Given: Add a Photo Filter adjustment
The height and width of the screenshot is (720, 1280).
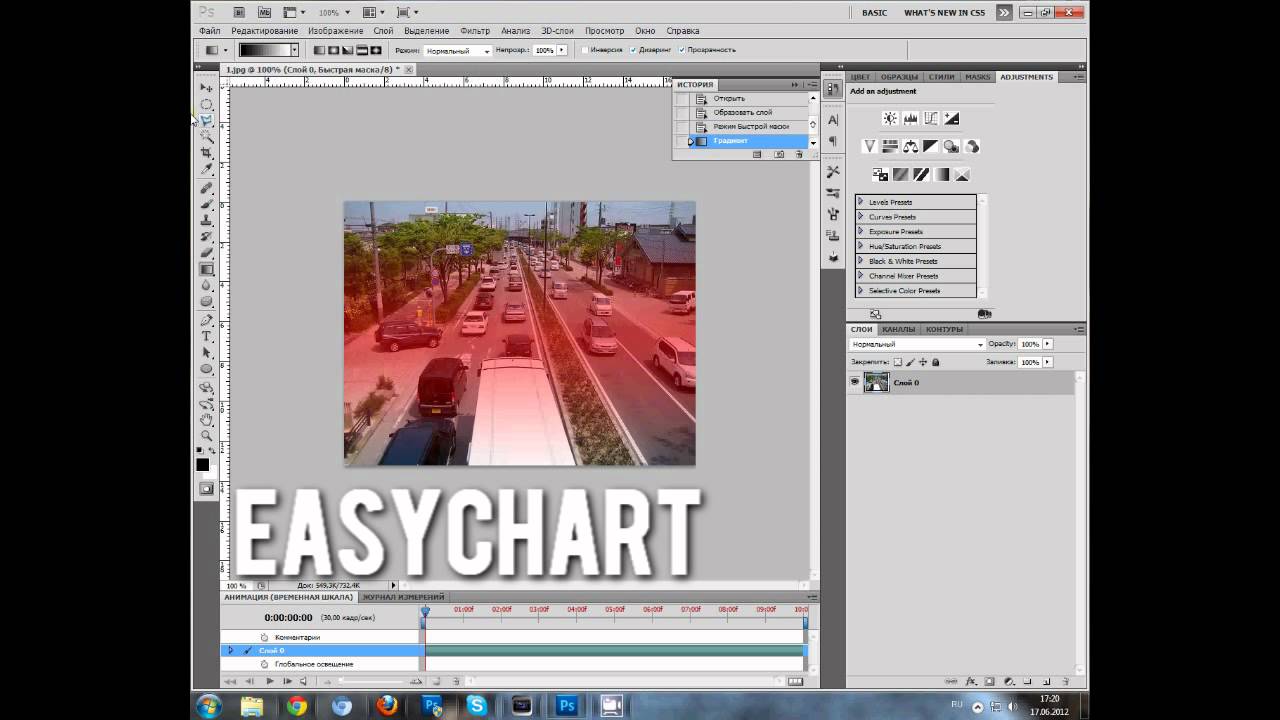Looking at the screenshot, I should tap(951, 146).
